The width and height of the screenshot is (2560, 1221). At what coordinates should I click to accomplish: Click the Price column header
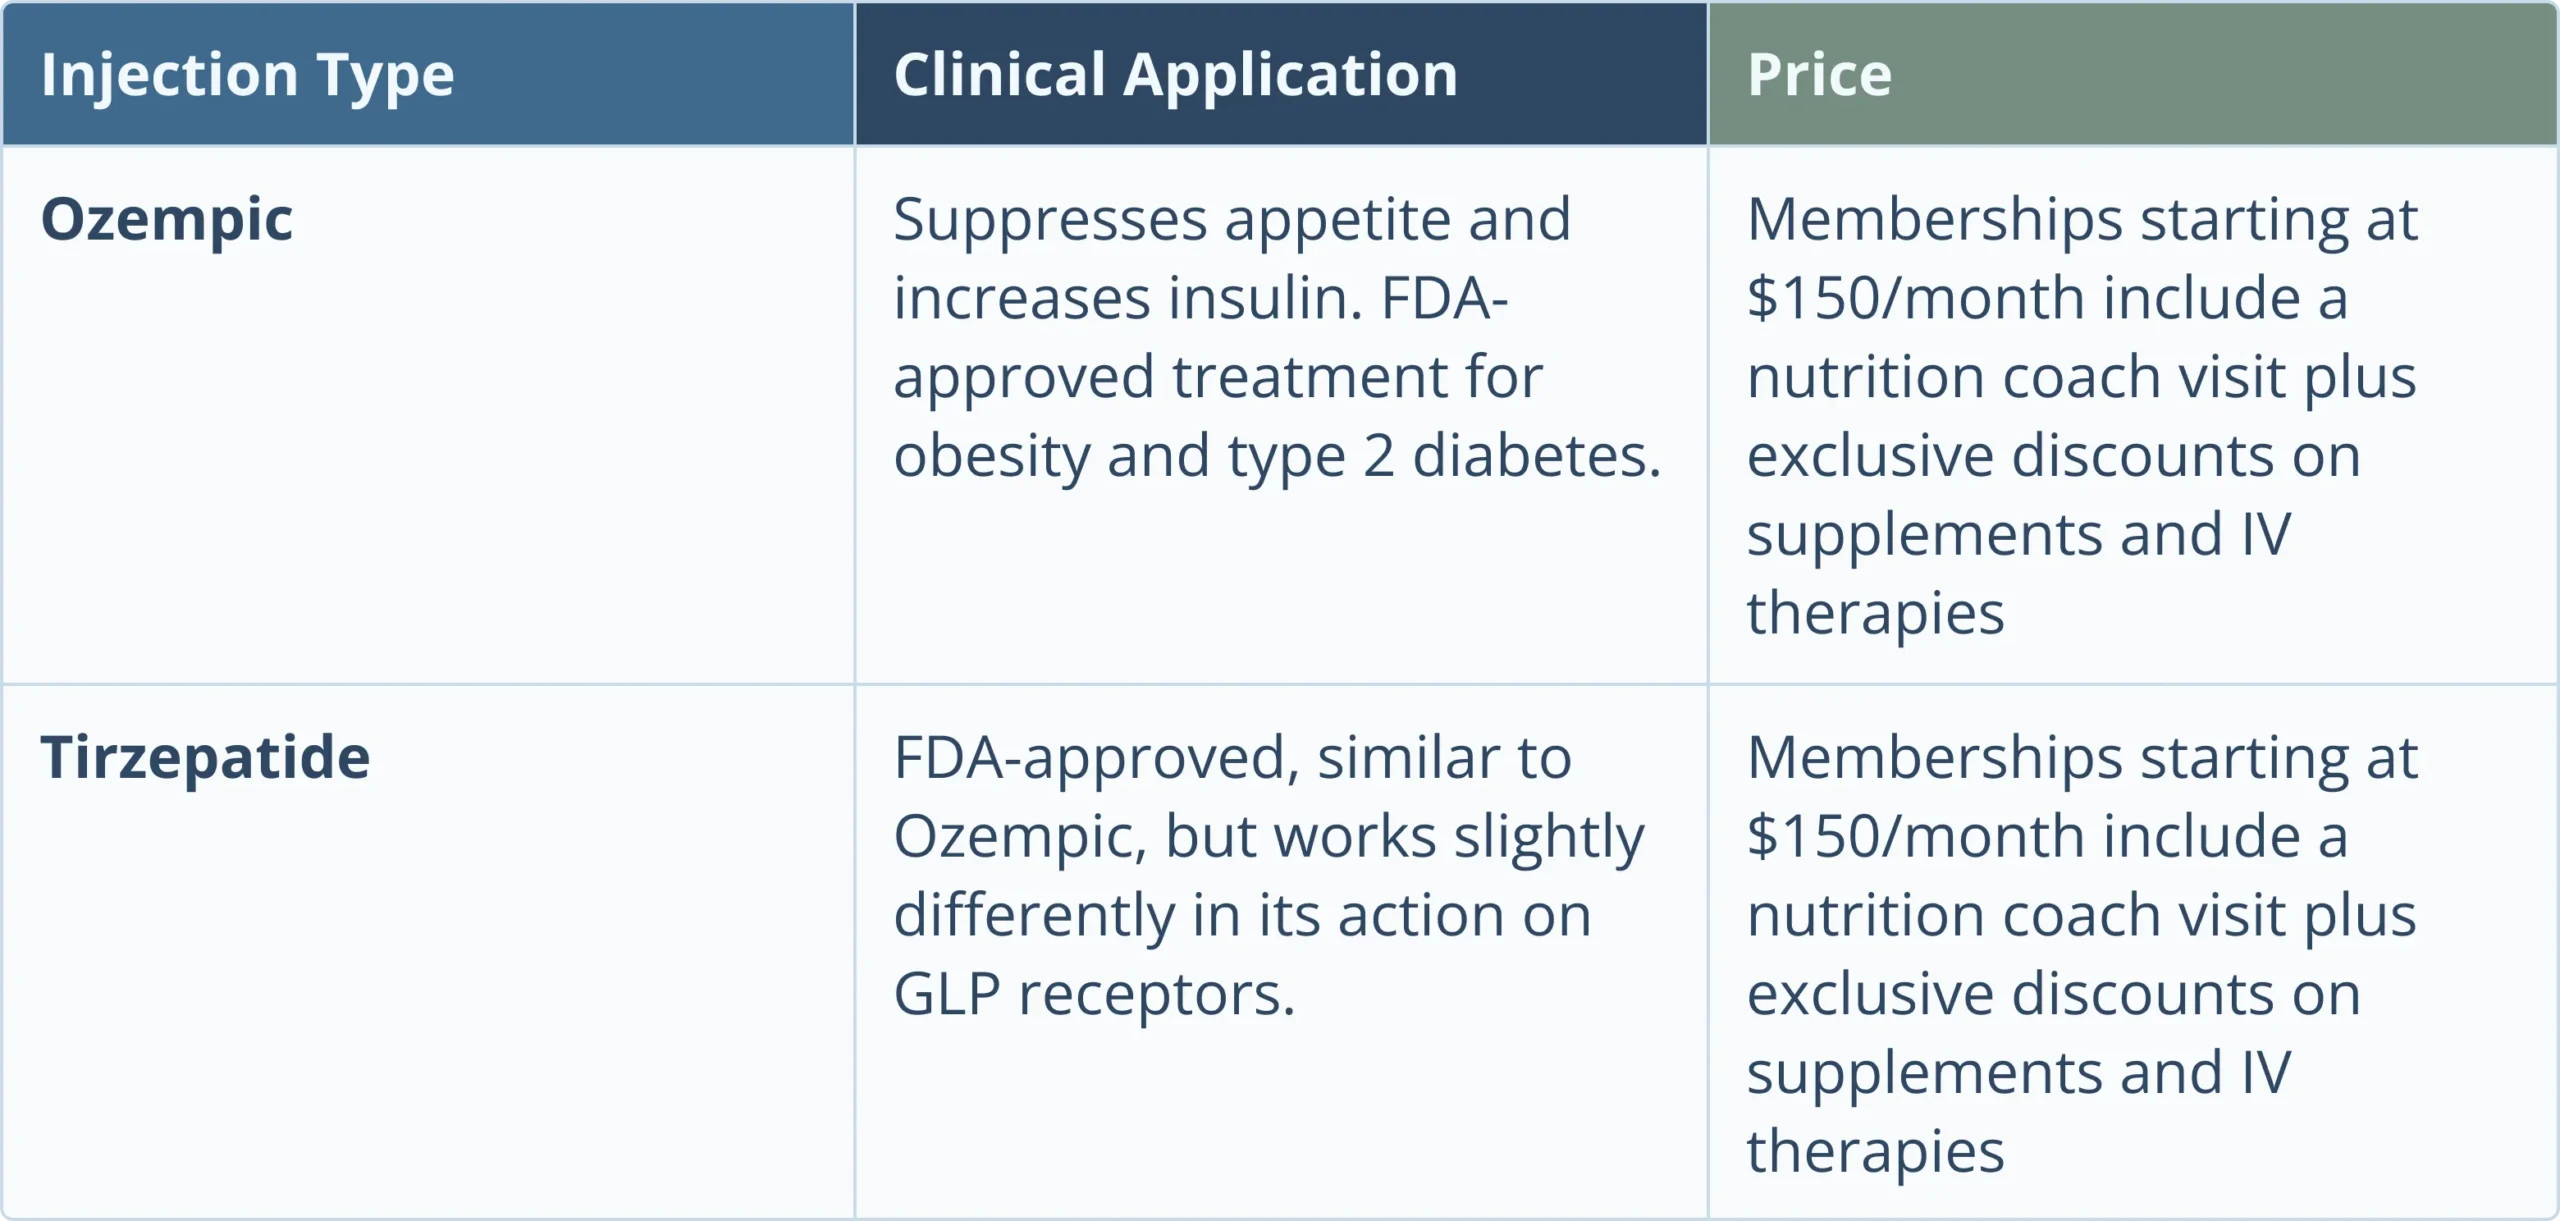(x=1819, y=75)
